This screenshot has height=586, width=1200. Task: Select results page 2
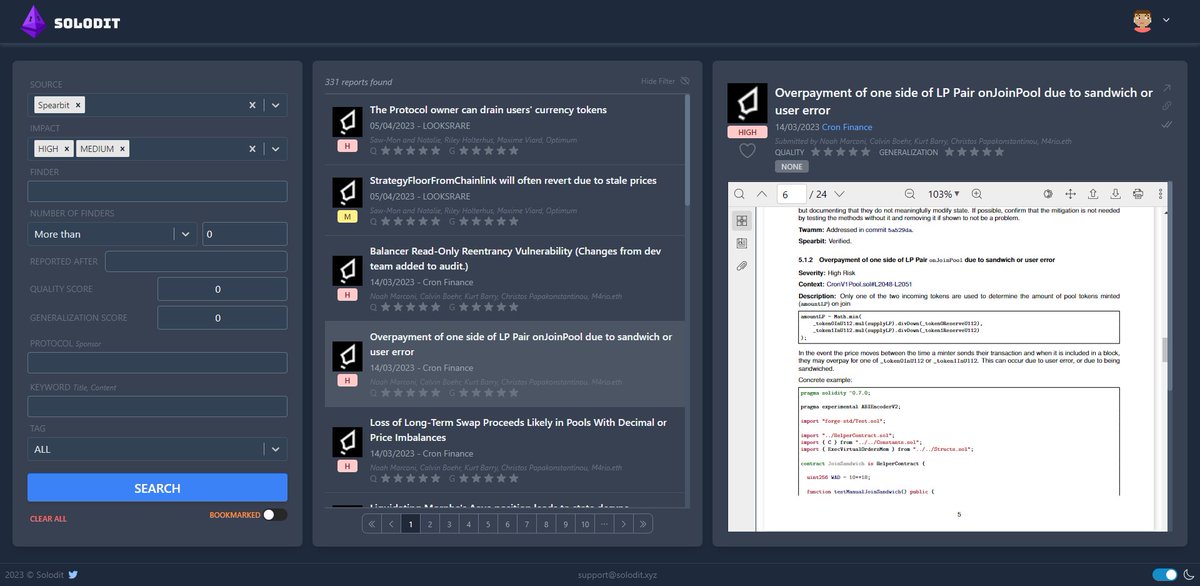429,523
